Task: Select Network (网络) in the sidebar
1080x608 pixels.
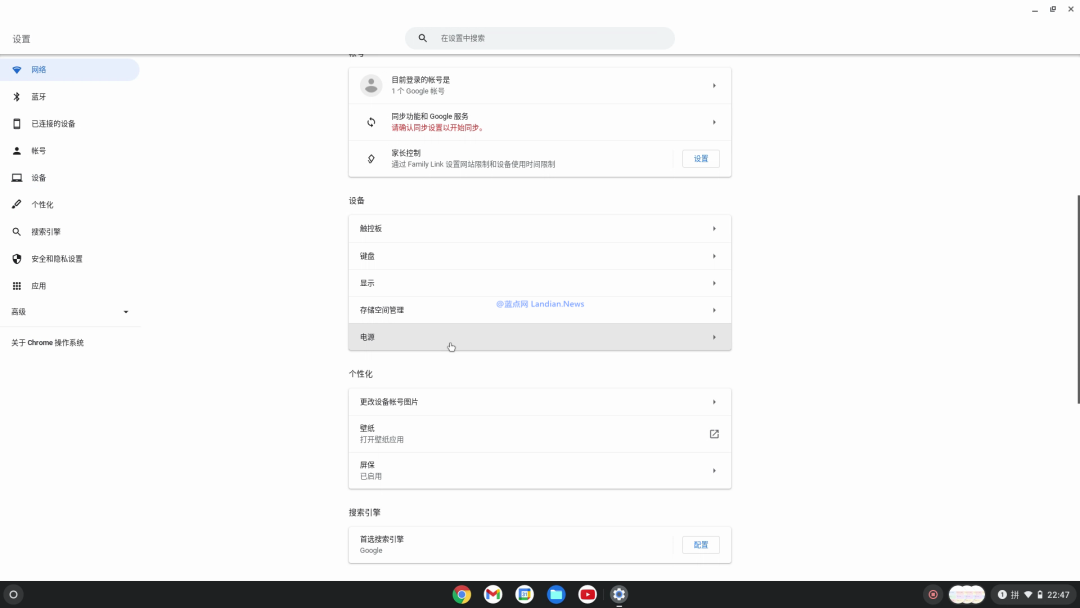Action: pyautogui.click(x=40, y=69)
